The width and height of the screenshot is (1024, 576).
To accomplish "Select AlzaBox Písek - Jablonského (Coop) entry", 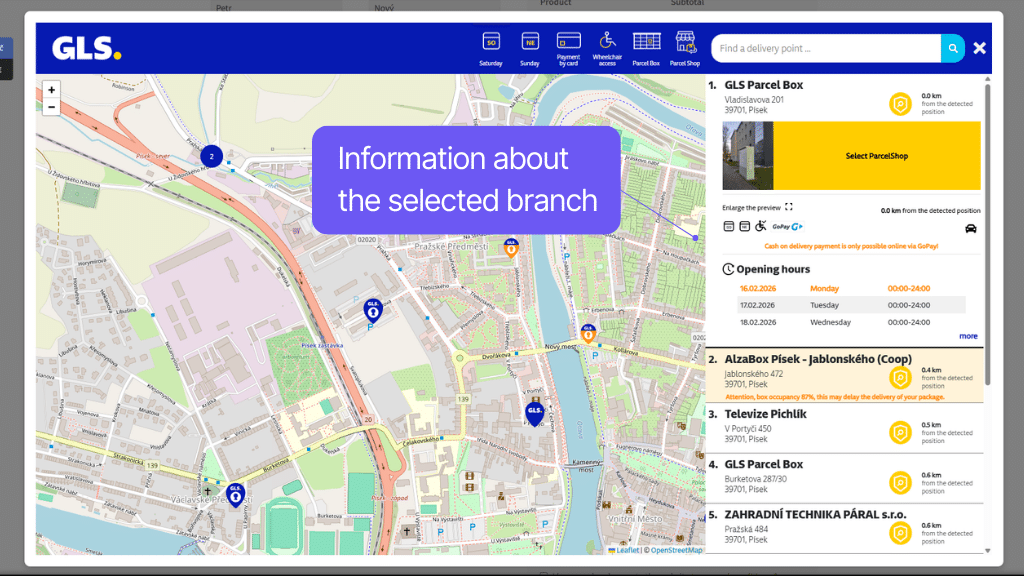I will [x=844, y=376].
